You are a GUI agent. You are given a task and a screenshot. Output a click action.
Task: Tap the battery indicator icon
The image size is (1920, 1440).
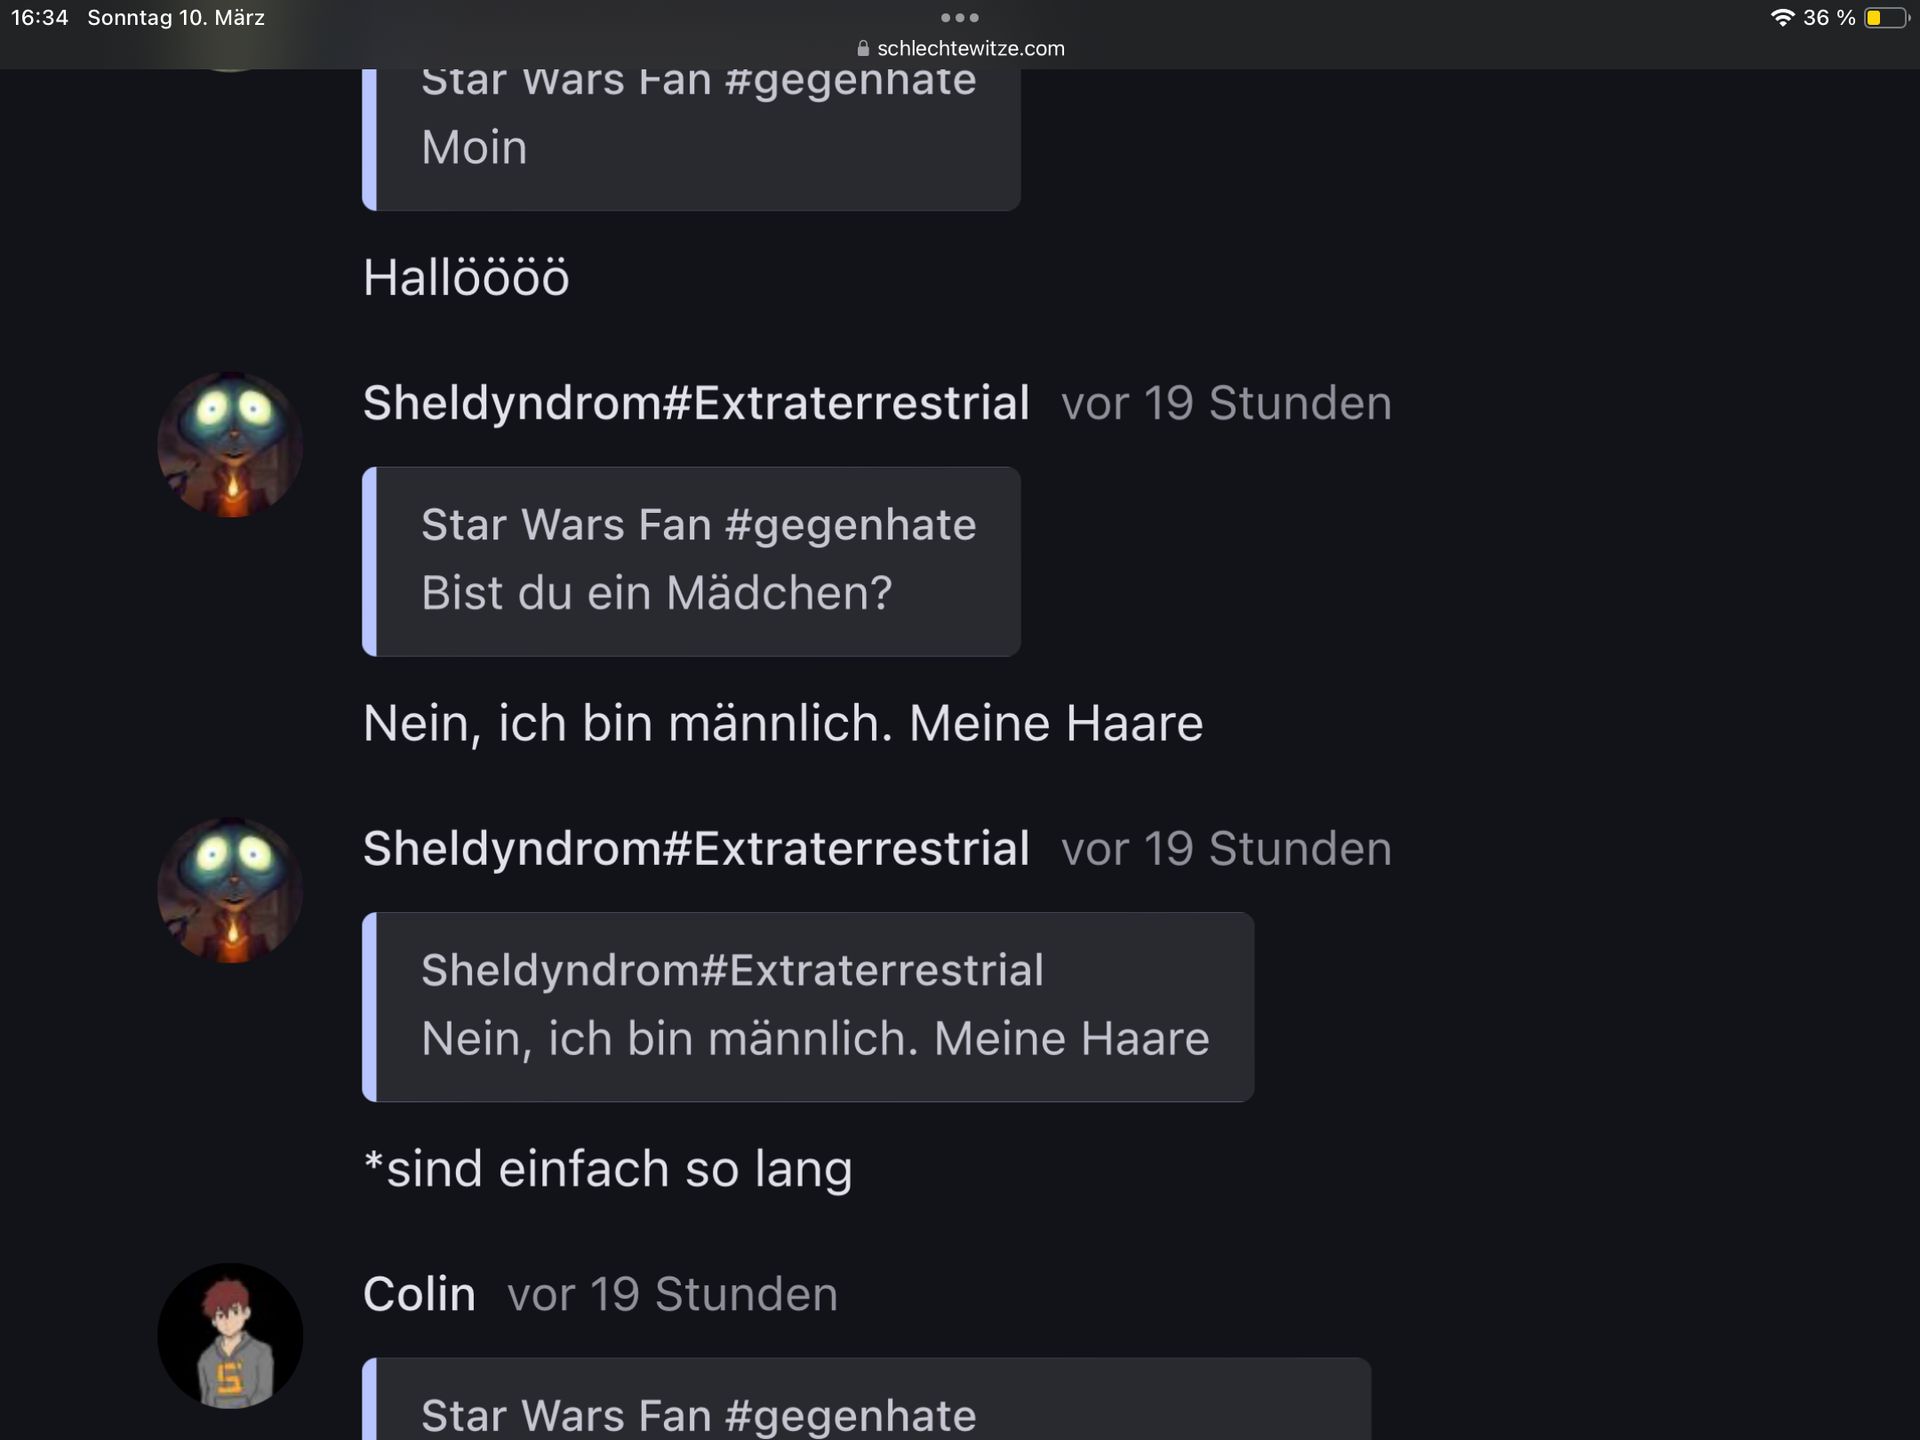[1887, 18]
